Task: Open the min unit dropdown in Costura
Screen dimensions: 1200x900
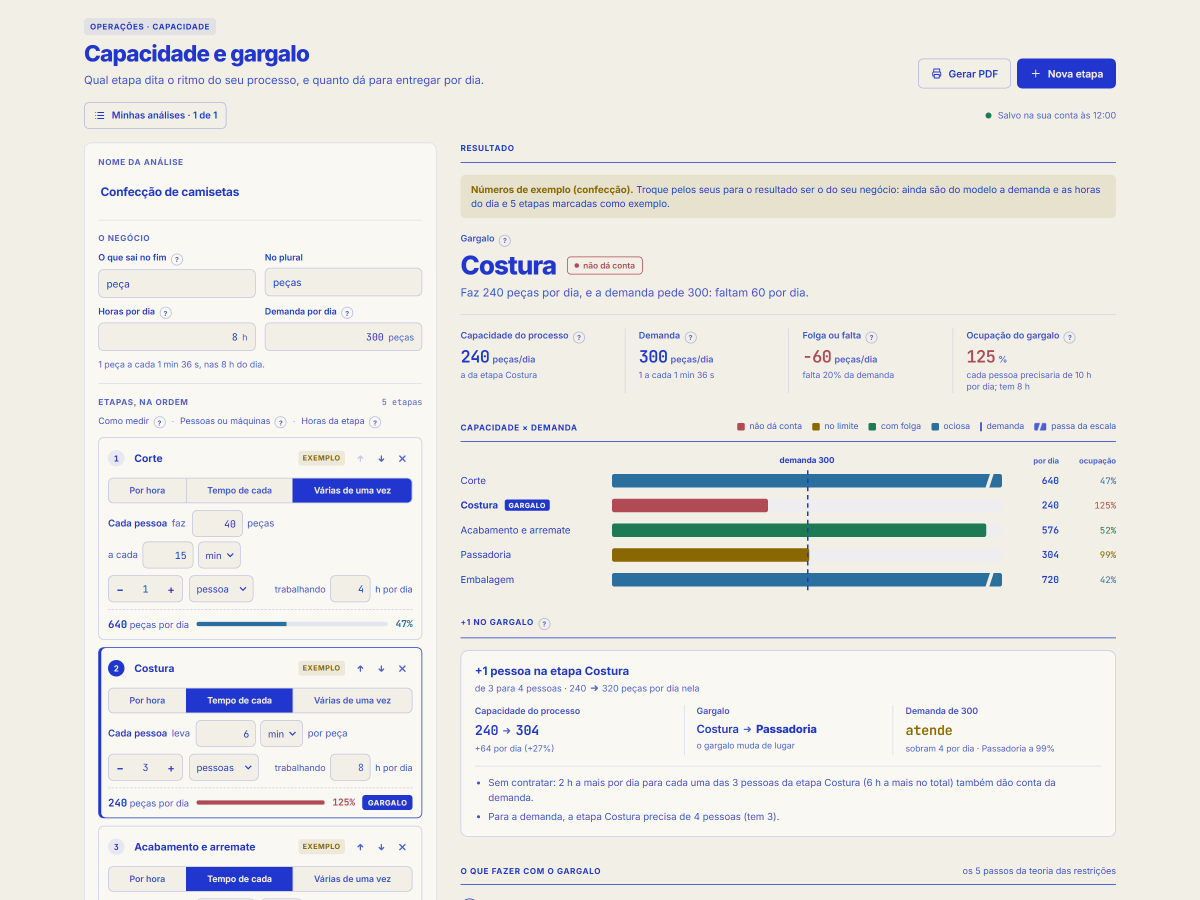Action: click(x=281, y=734)
